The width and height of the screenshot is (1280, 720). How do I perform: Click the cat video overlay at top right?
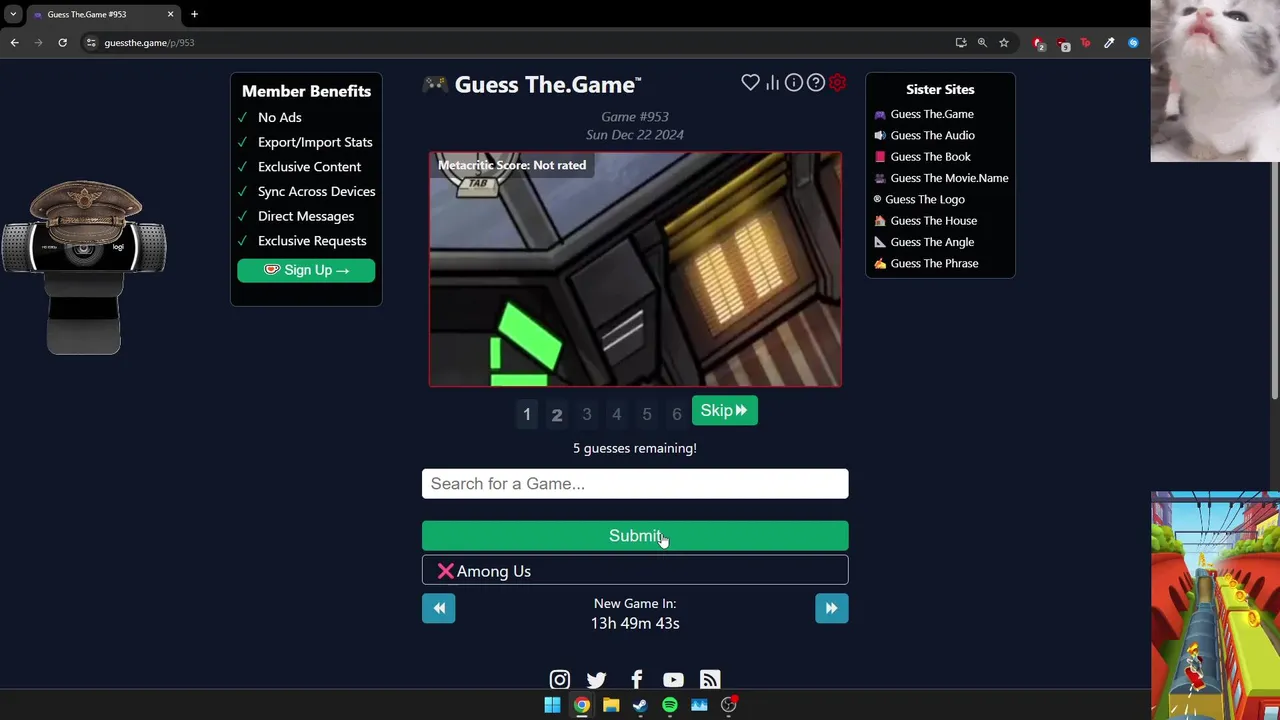(1215, 80)
